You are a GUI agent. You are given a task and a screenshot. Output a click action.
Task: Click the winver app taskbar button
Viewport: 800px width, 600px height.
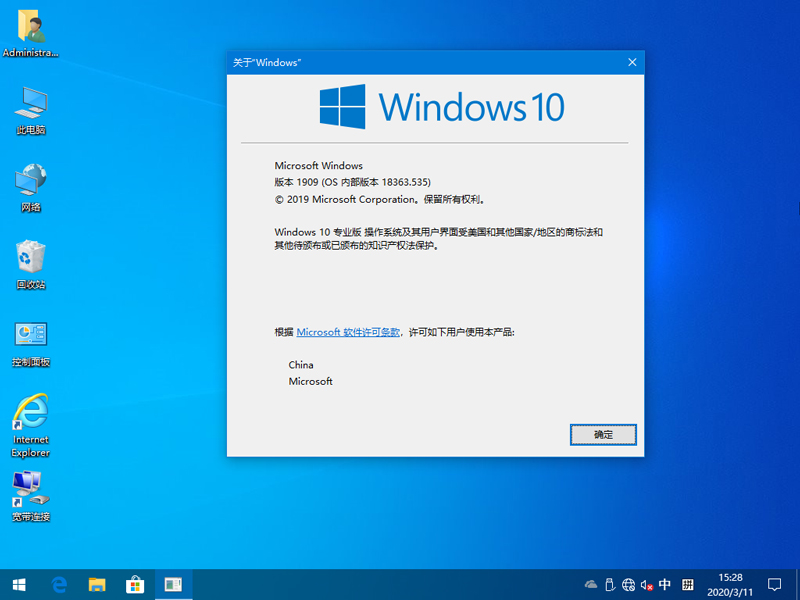pyautogui.click(x=173, y=585)
